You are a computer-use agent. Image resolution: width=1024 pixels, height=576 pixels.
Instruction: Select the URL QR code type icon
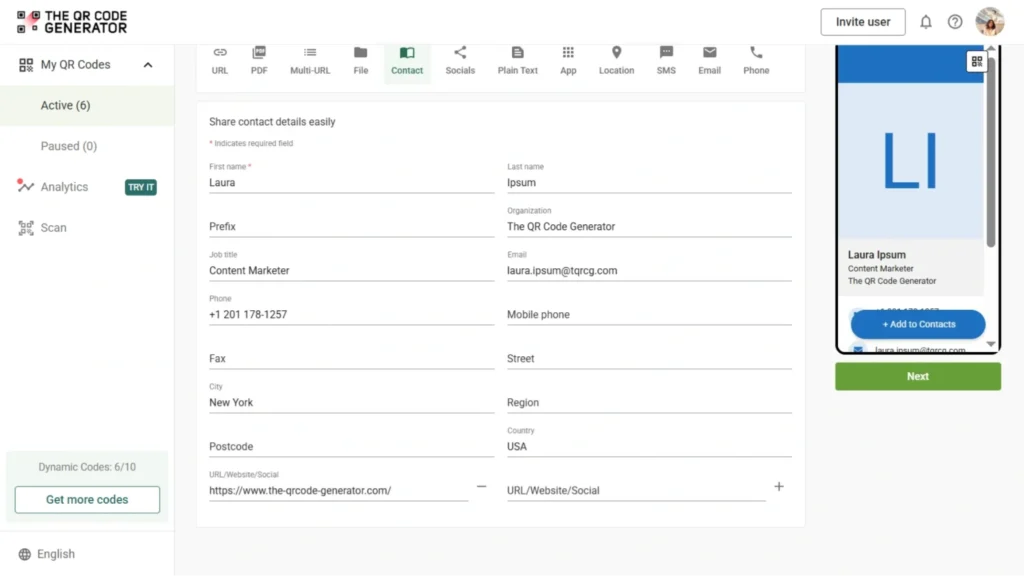click(219, 52)
